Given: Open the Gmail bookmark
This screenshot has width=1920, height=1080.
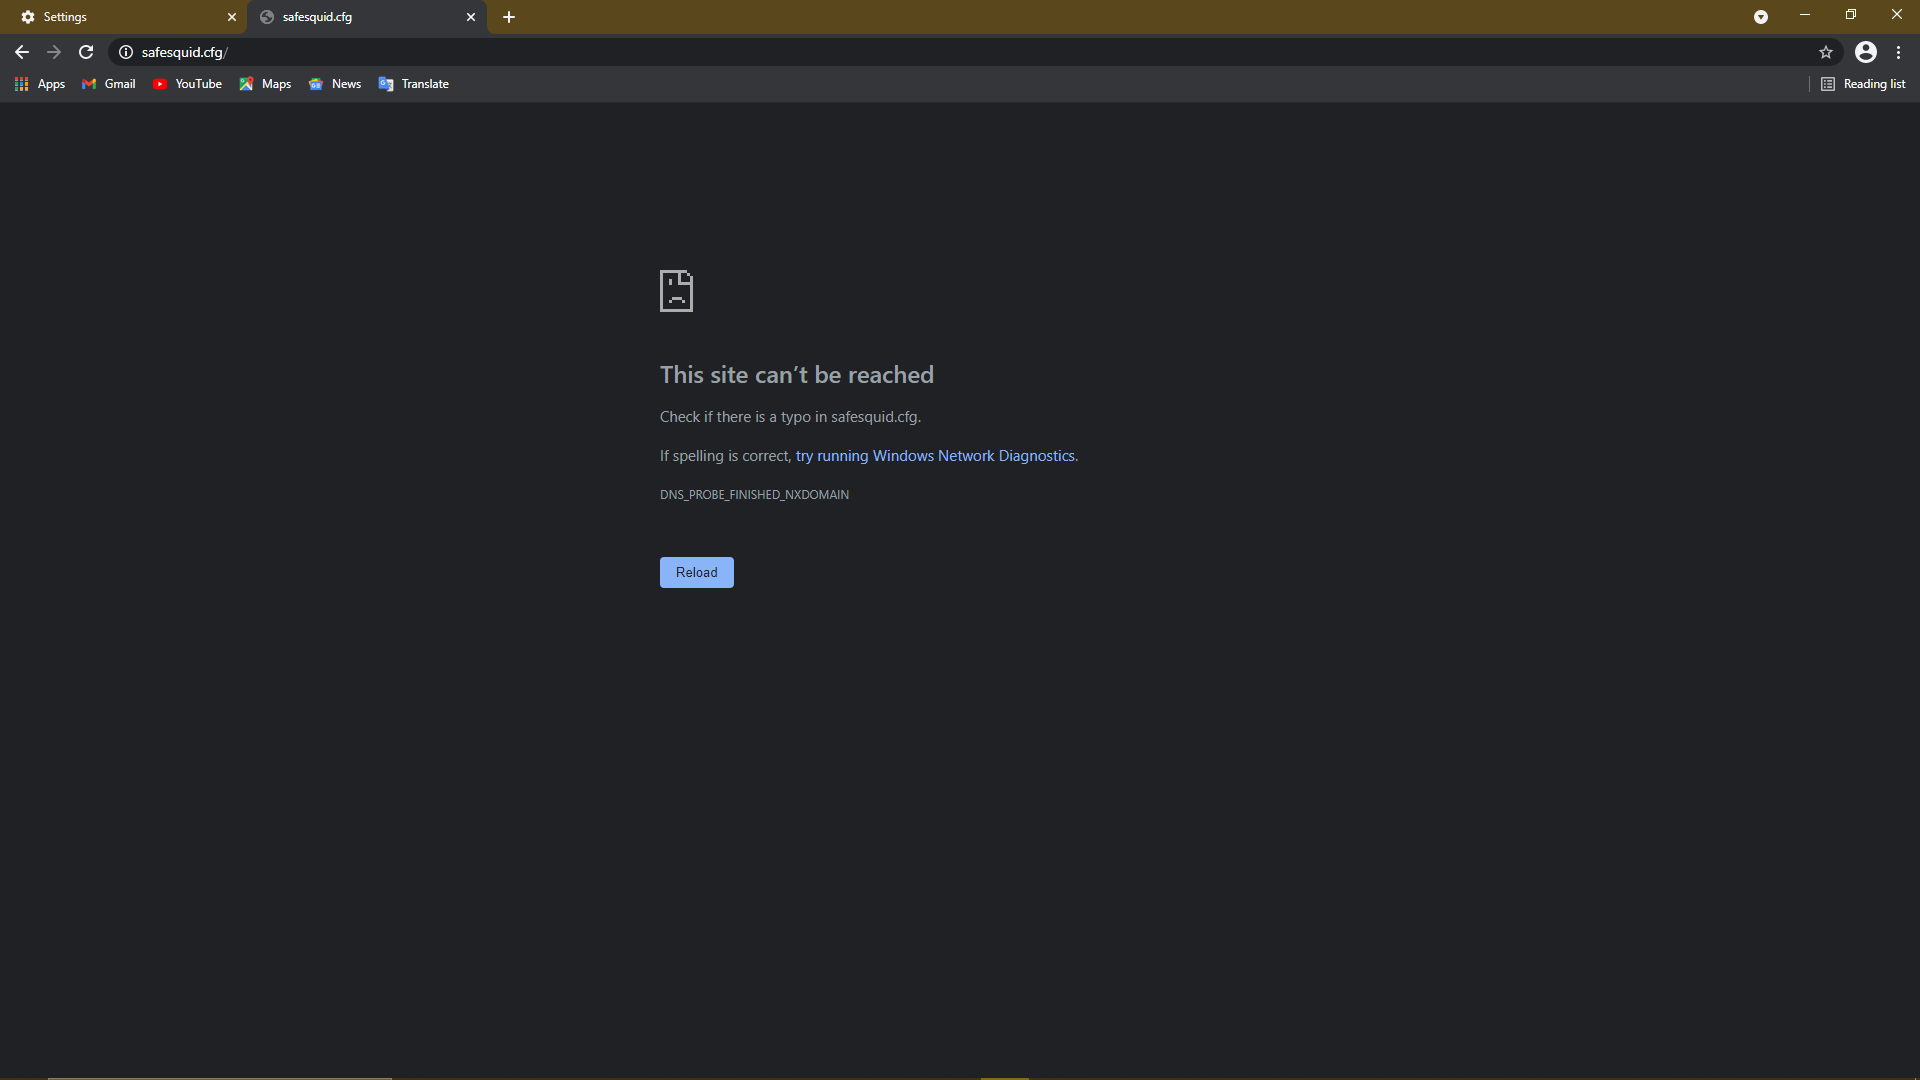Looking at the screenshot, I should pos(109,84).
